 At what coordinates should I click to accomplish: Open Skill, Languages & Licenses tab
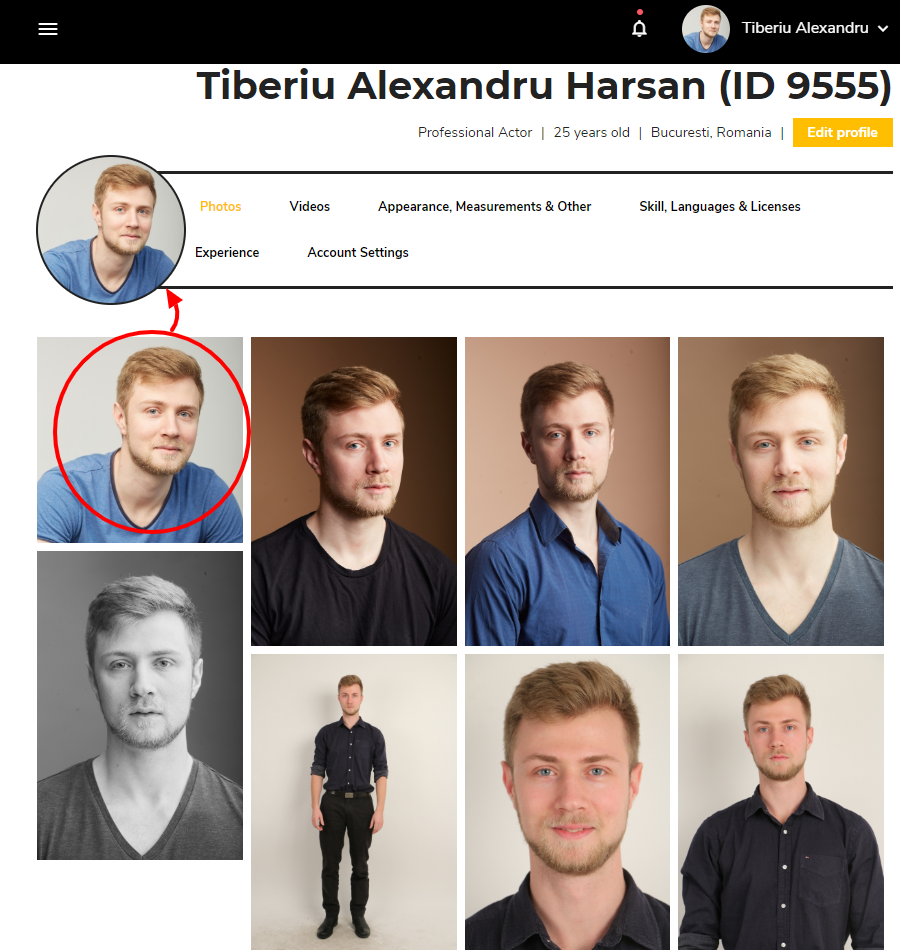719,207
